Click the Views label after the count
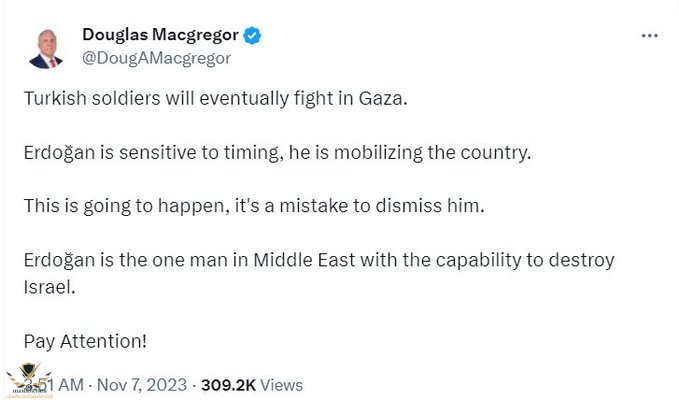The image size is (679, 400). click(x=281, y=385)
